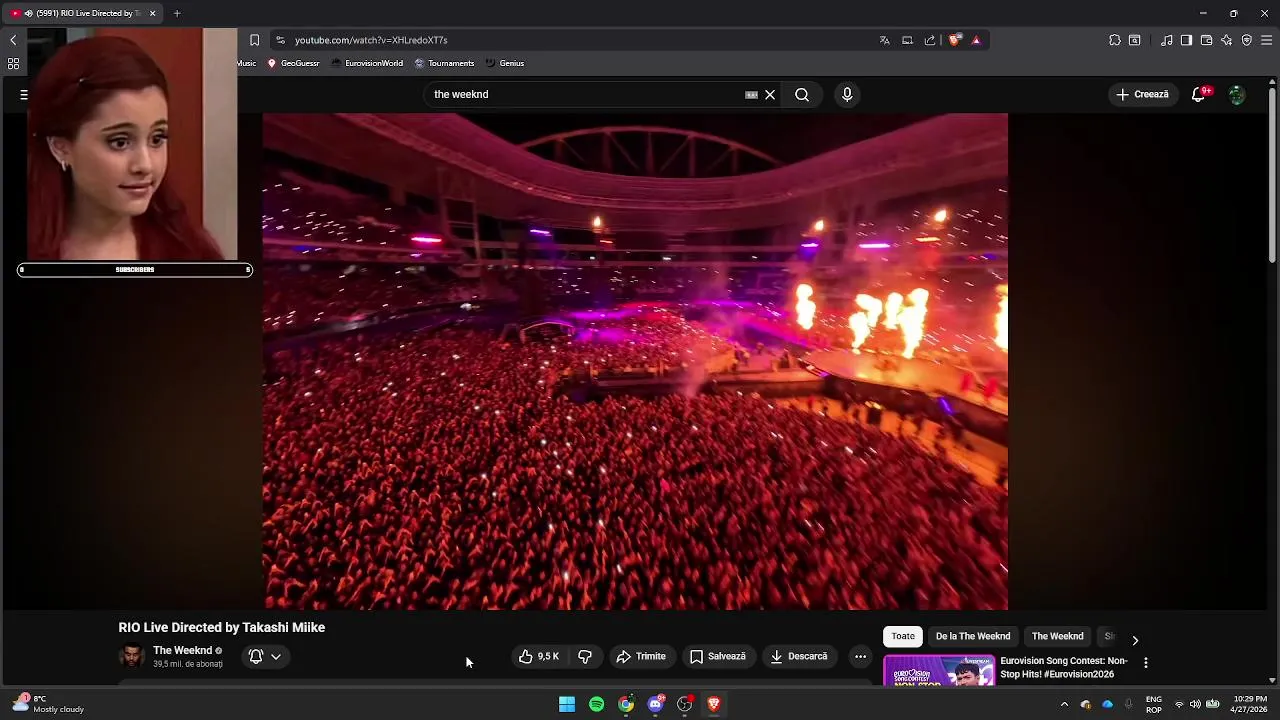This screenshot has height=720, width=1280.
Task: Open Eurovision Song Contest: Non-Stop Hits title link
Action: point(1064,667)
